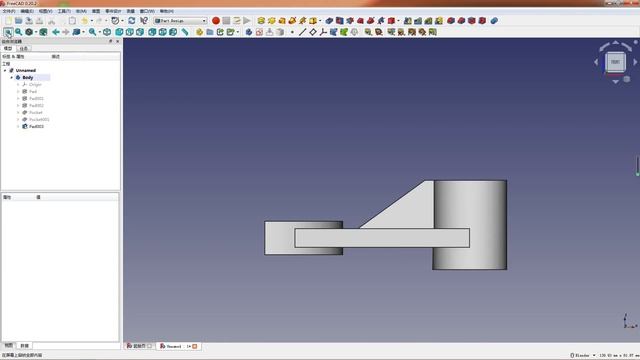This screenshot has height=360, width=640.
Task: Rotate view with navigation cube left arrow
Action: coord(596,62)
